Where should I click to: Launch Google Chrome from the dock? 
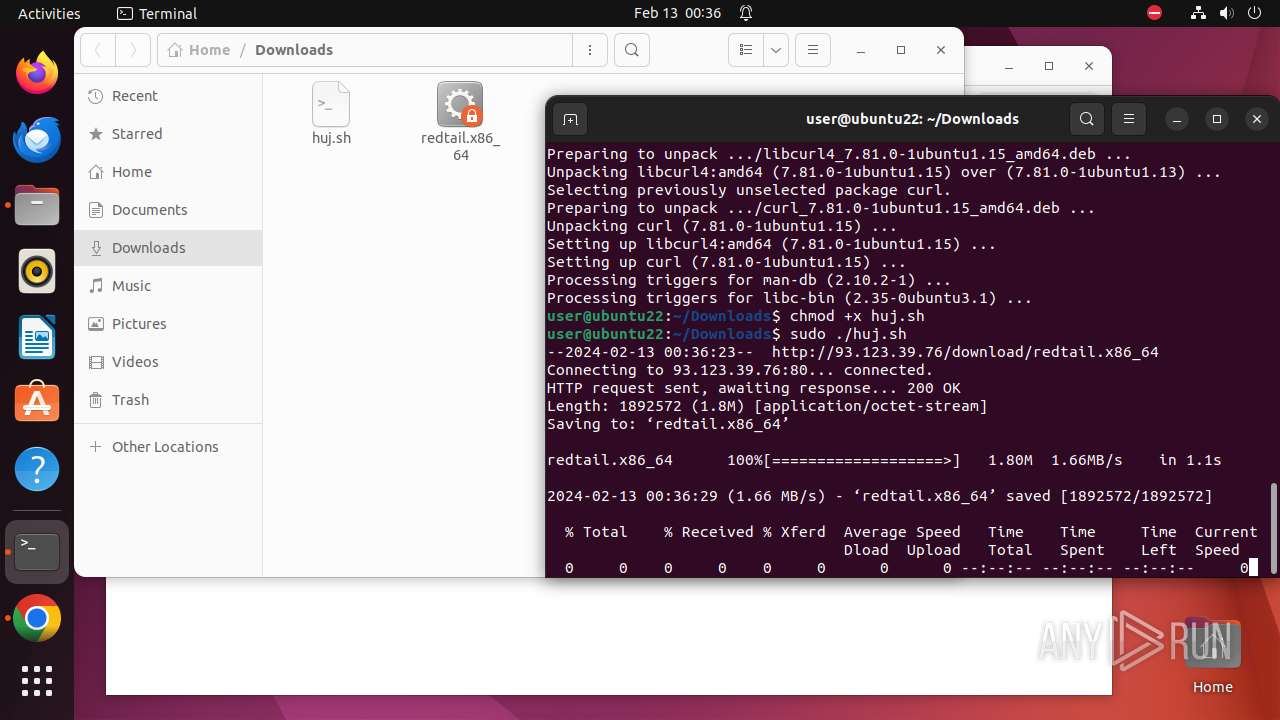37,619
